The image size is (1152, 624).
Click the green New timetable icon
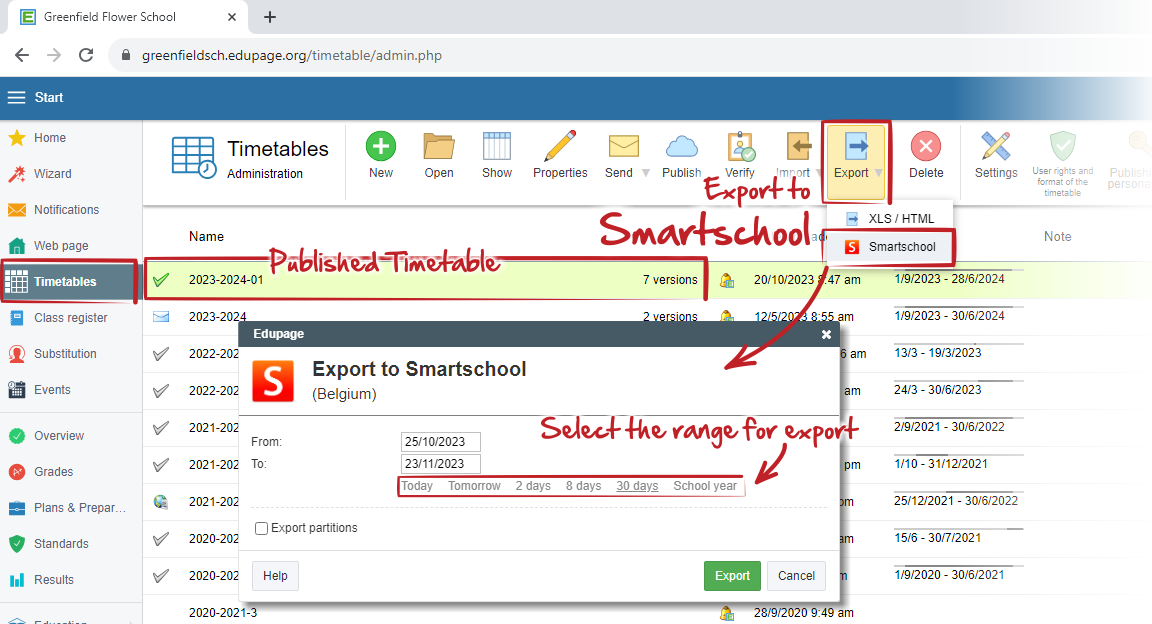(381, 146)
